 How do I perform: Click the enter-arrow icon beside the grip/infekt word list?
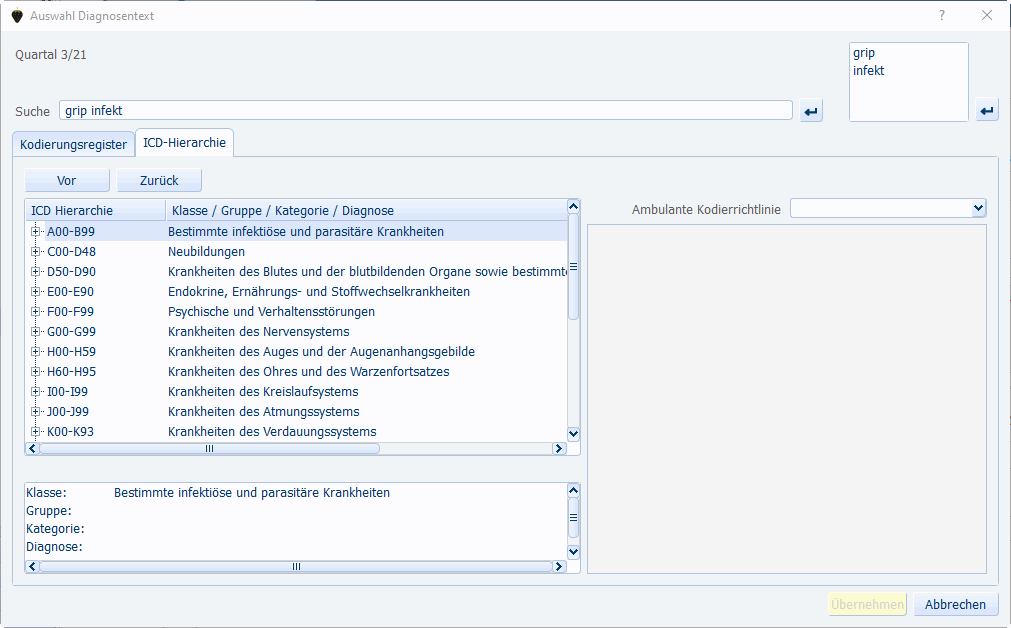pos(986,111)
